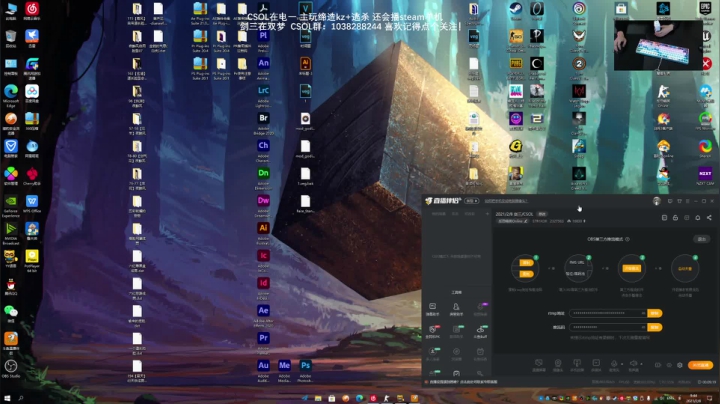Screen dimensions: 720x404
Task: Open the Adobe Lightroom Classic LrC shortcut
Action: pyautogui.click(x=263, y=95)
